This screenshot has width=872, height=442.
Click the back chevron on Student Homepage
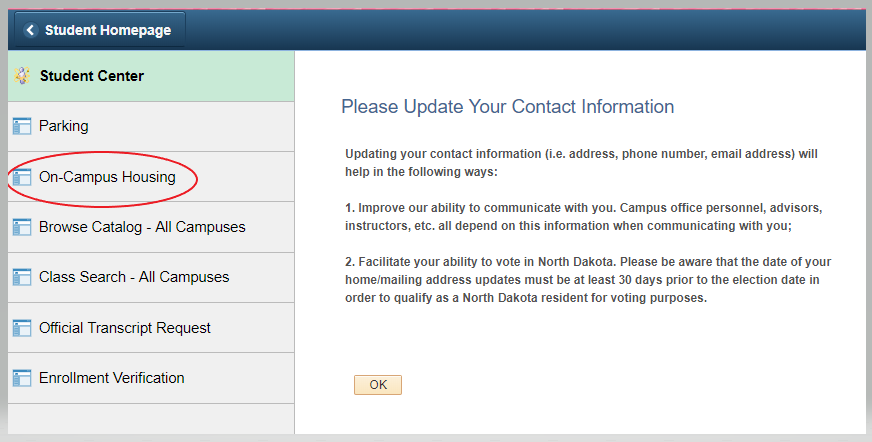31,30
